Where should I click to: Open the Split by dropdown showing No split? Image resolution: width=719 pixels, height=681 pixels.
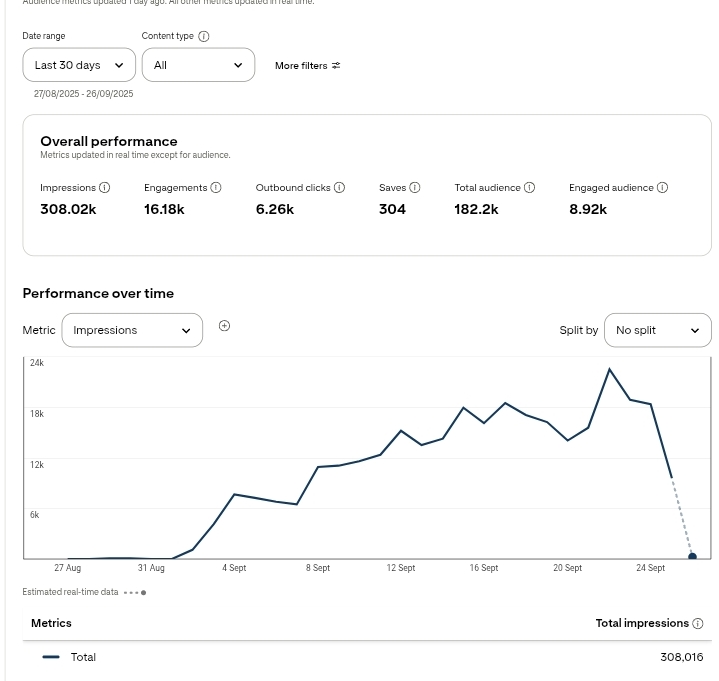[658, 330]
